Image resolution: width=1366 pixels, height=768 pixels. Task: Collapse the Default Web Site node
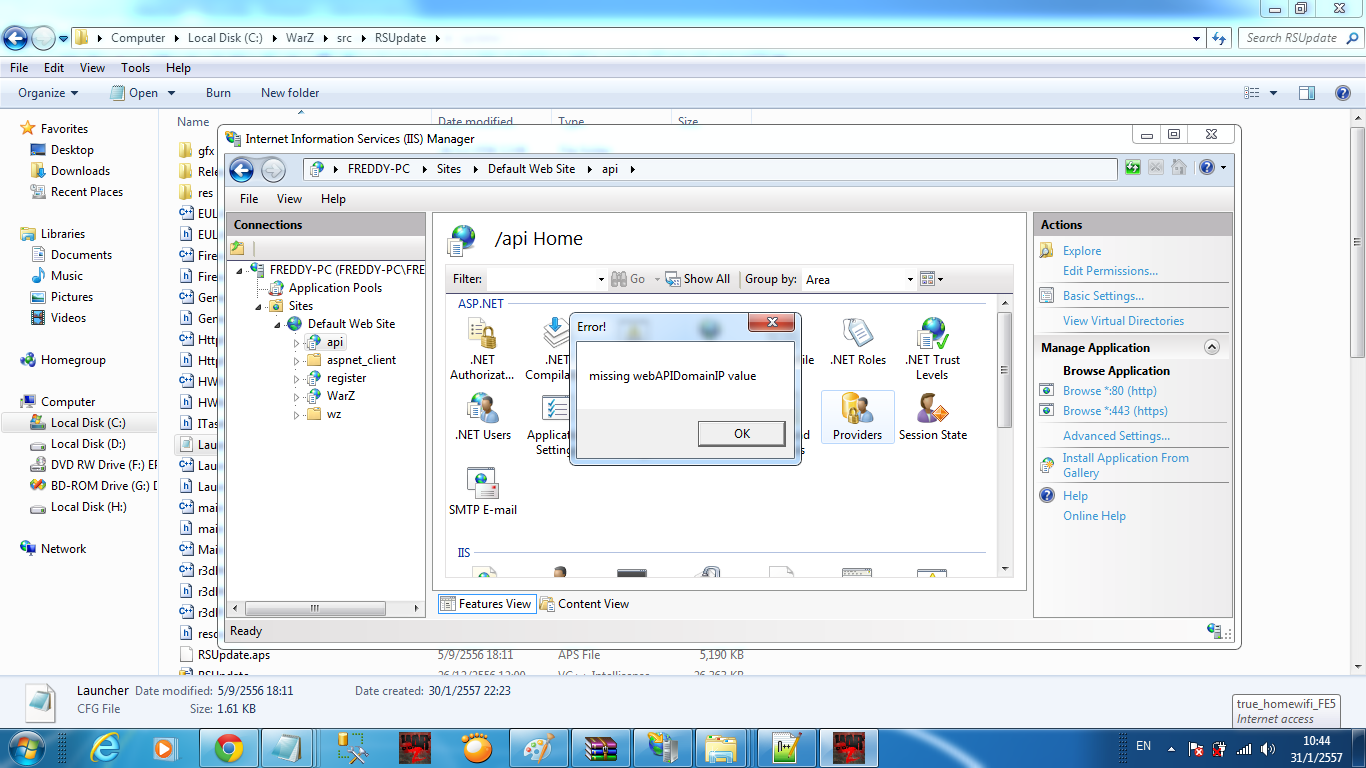278,324
